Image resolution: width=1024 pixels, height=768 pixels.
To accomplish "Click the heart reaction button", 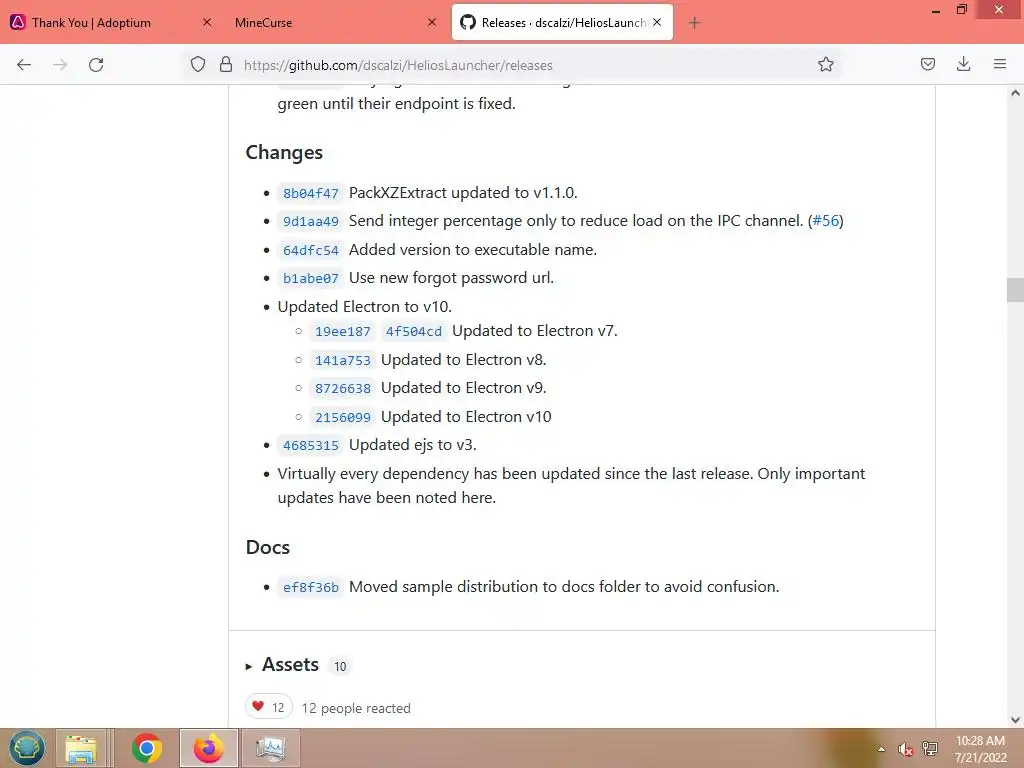I will pyautogui.click(x=268, y=707).
